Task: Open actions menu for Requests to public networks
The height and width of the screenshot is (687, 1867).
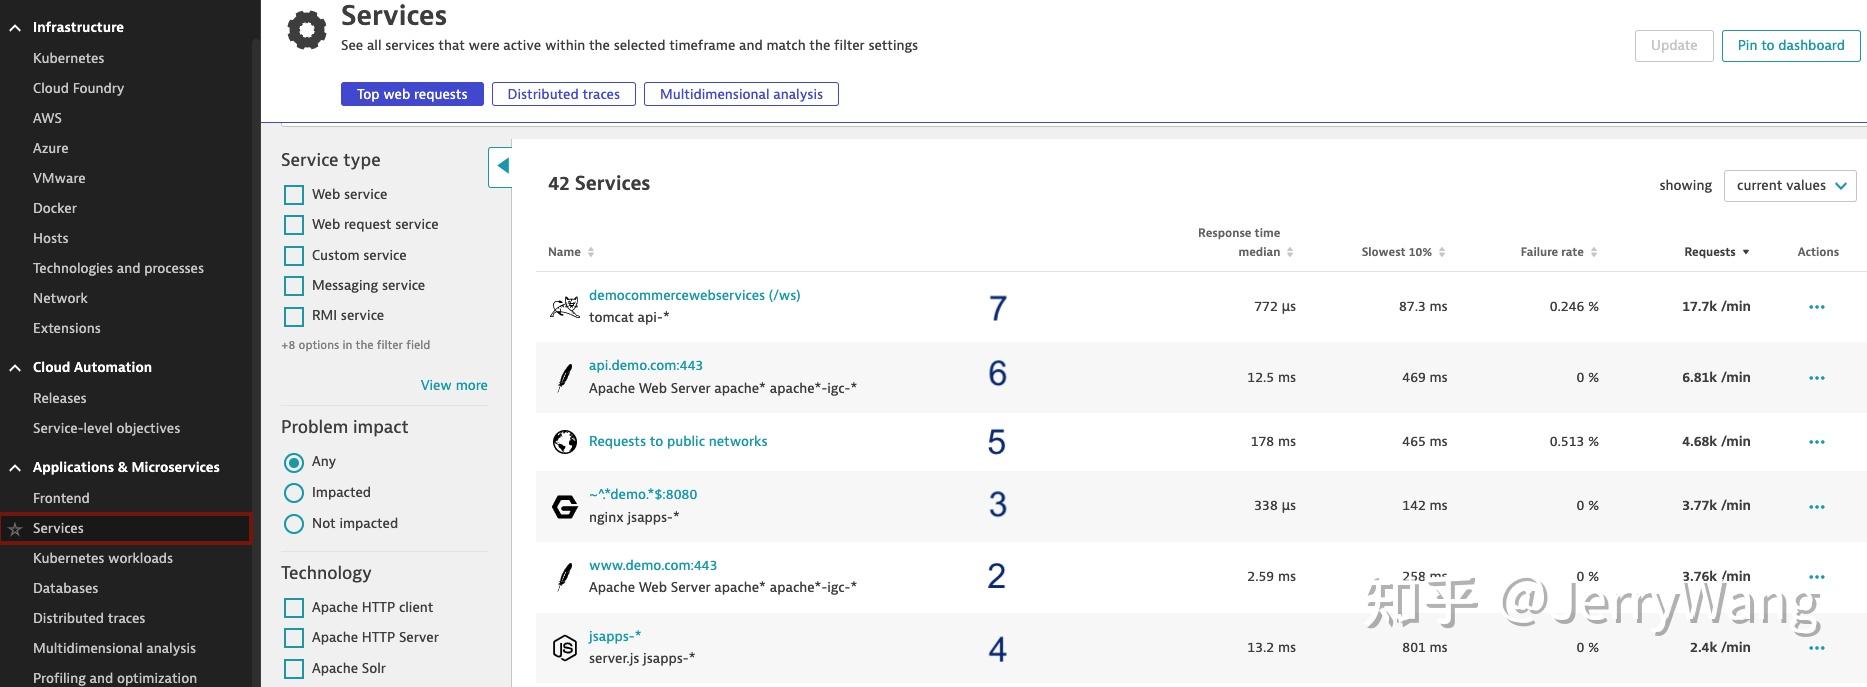Action: coord(1816,442)
